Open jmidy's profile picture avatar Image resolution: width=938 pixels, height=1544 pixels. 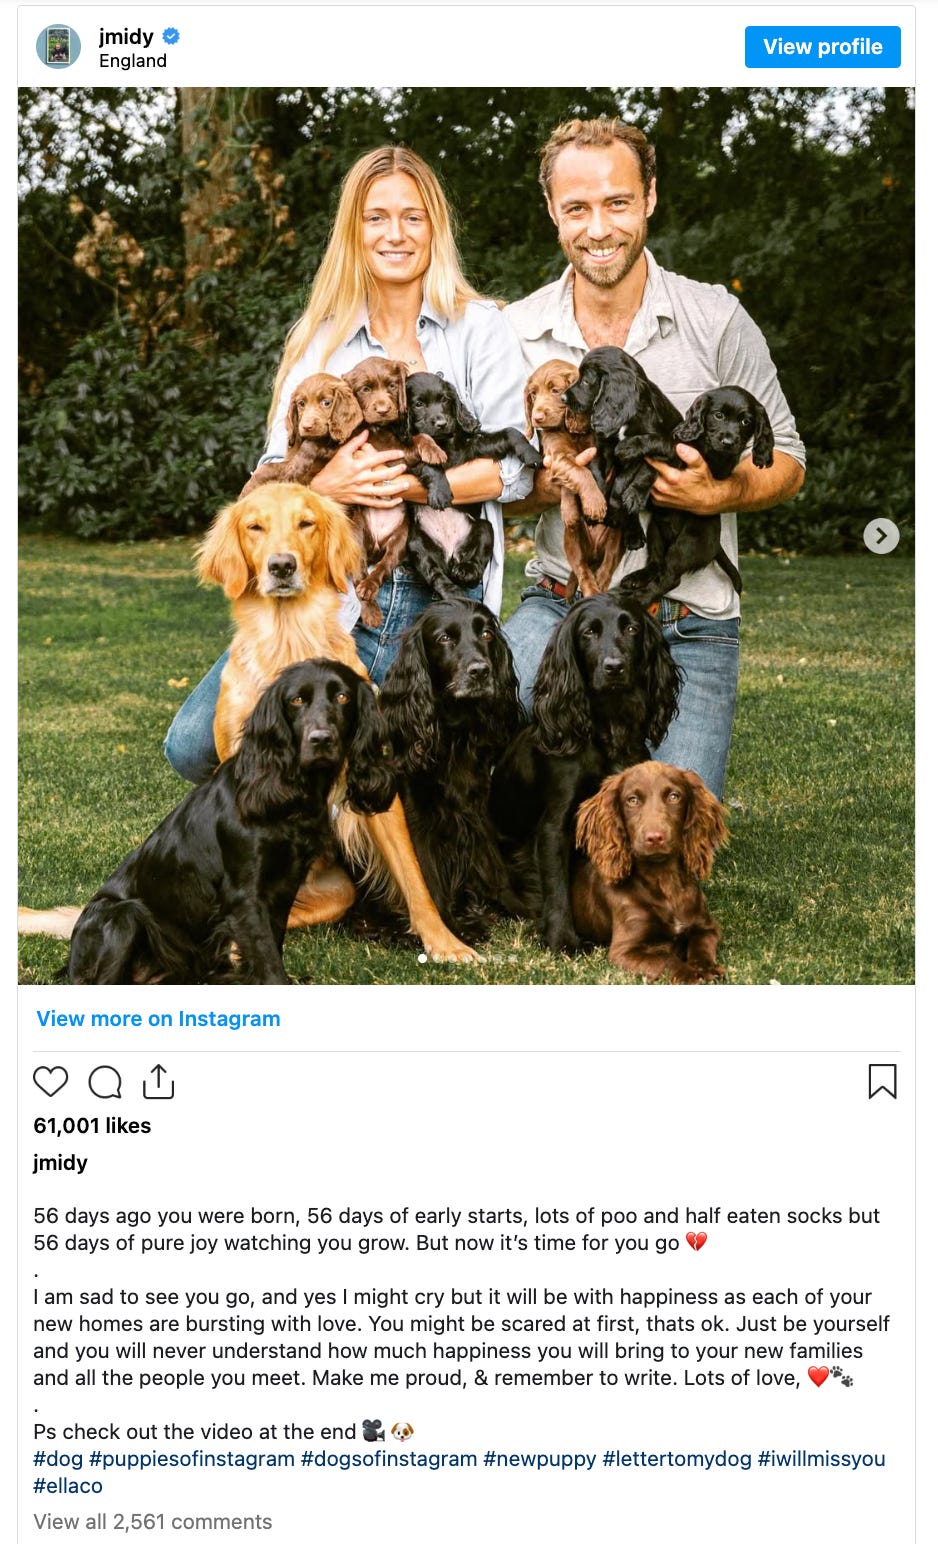(58, 47)
